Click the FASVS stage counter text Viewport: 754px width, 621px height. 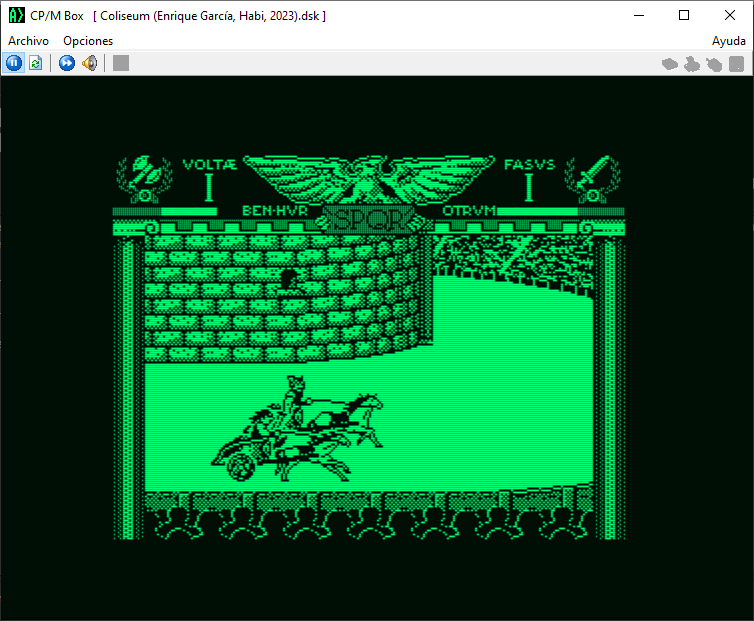(529, 165)
